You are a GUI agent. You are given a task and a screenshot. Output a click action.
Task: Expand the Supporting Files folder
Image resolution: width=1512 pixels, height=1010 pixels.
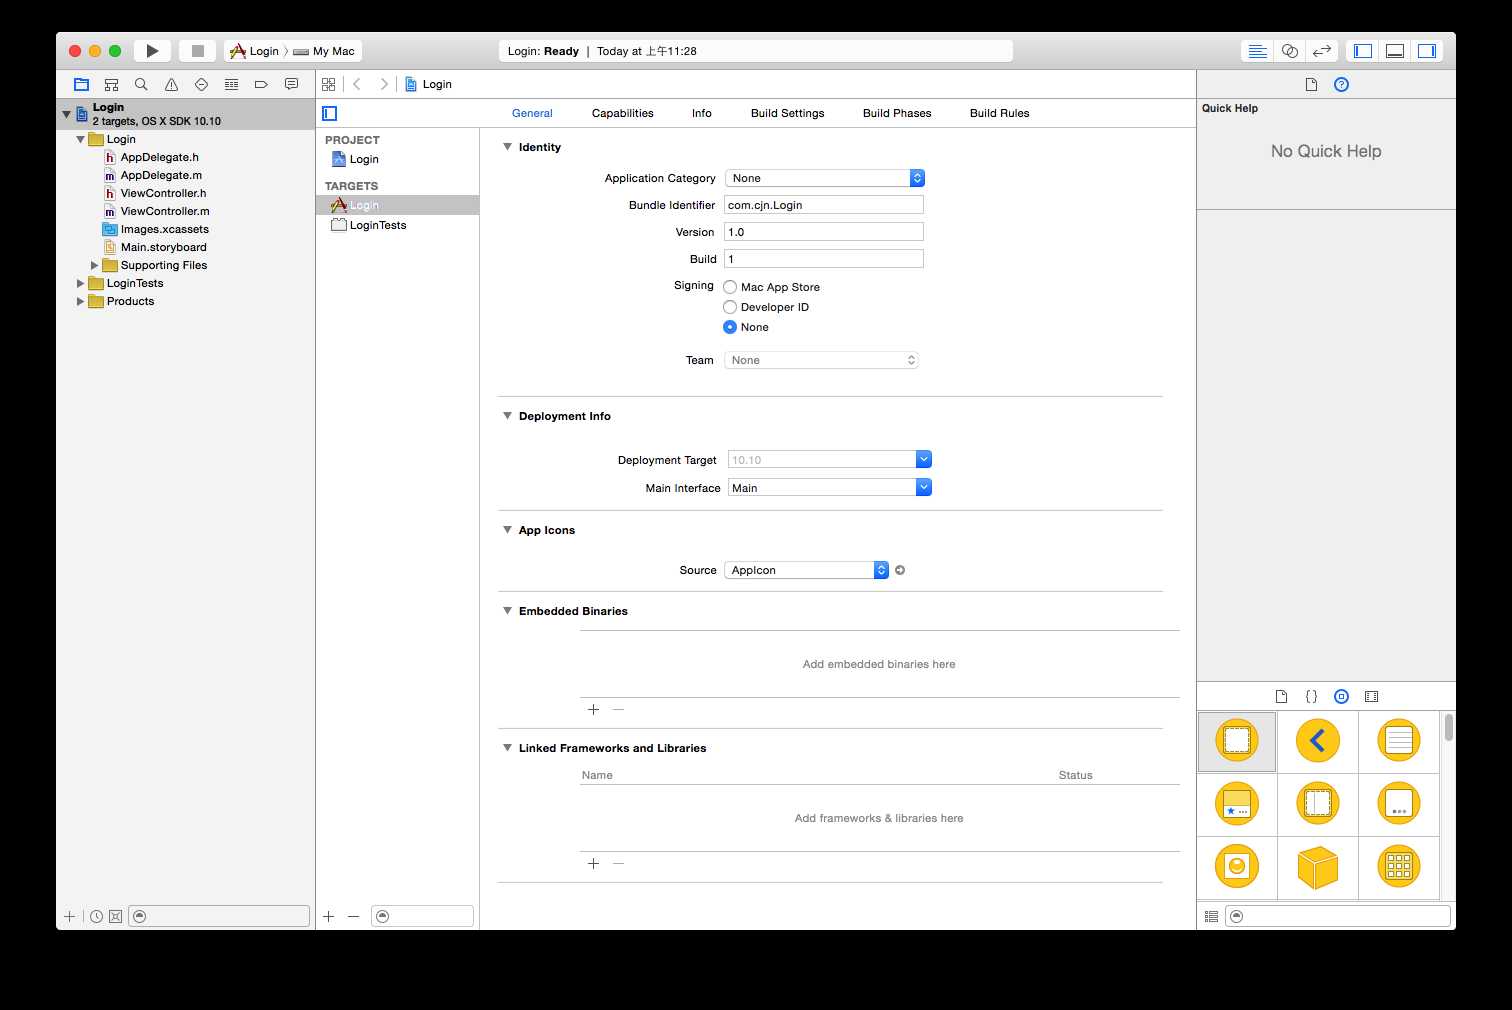[x=94, y=266]
